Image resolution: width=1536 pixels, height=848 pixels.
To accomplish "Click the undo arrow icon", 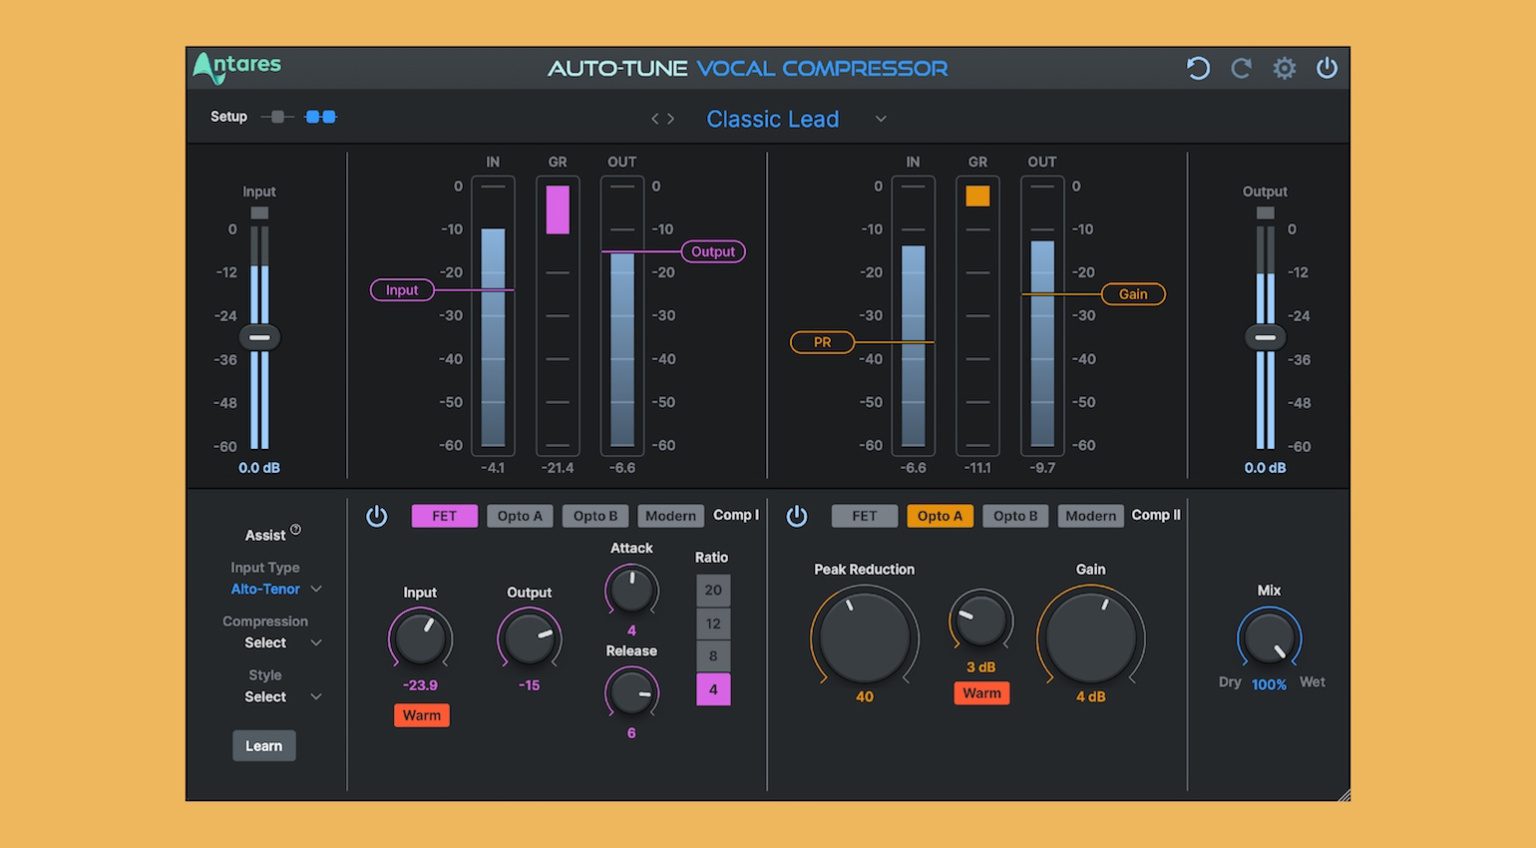I will pos(1198,68).
